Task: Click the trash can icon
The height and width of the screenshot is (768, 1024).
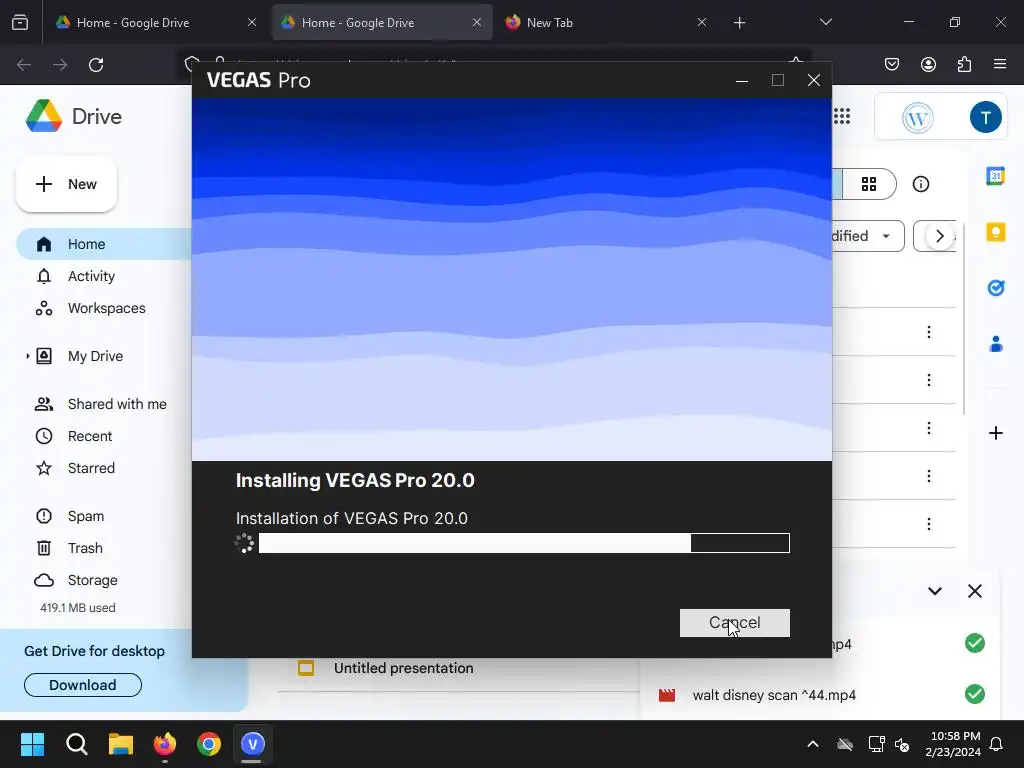Action: coord(44,548)
